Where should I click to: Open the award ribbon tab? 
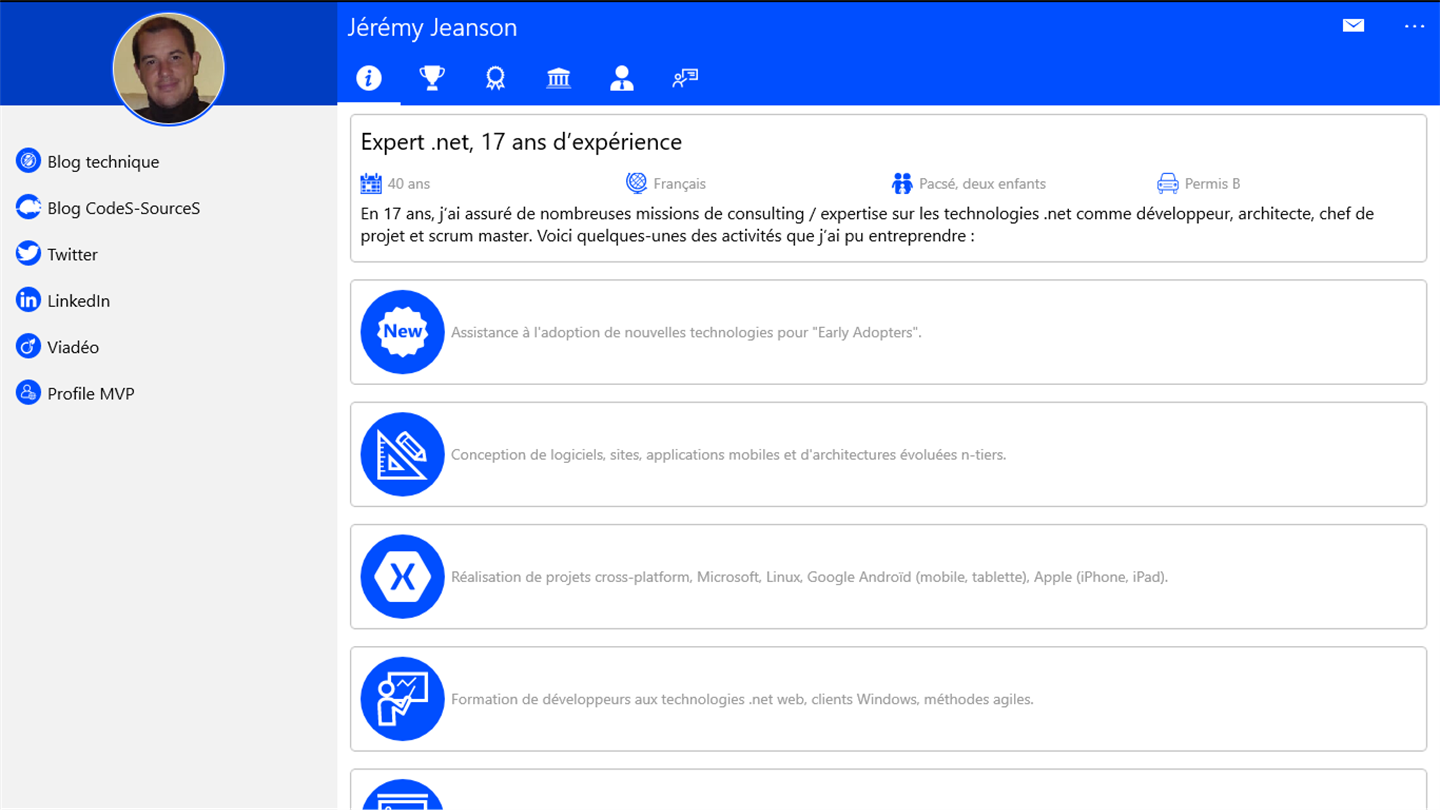tap(495, 78)
